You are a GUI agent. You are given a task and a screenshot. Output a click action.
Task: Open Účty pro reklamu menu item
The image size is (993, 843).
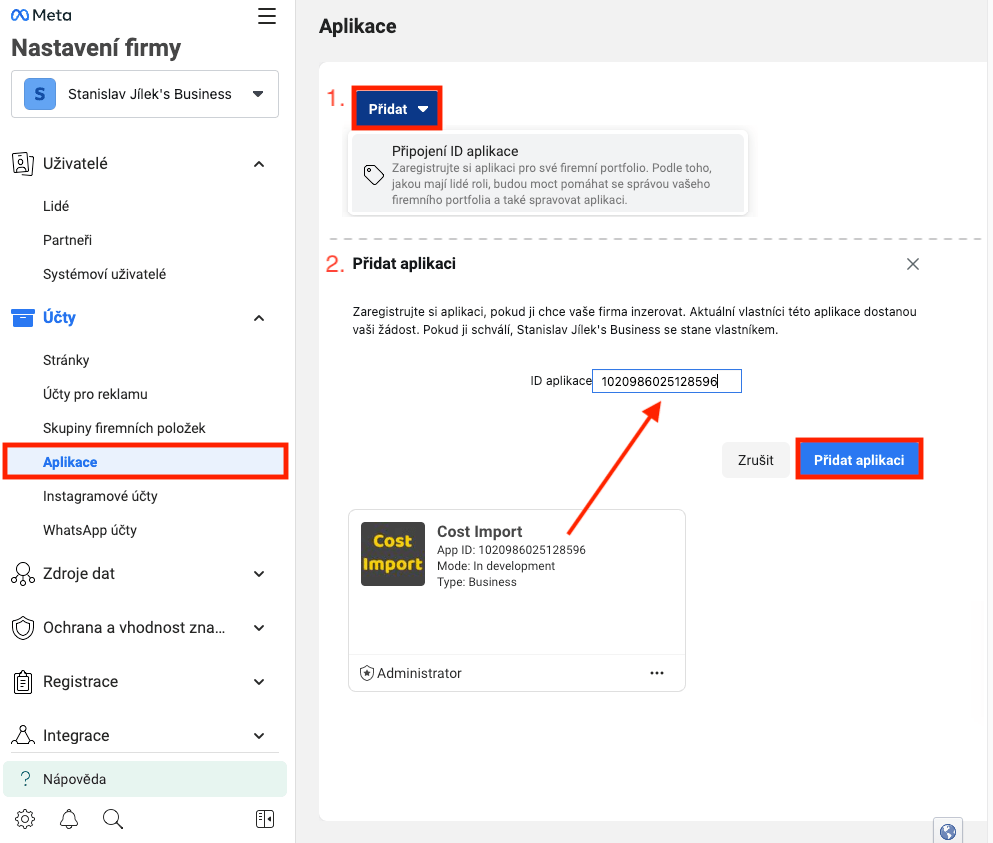coord(95,394)
